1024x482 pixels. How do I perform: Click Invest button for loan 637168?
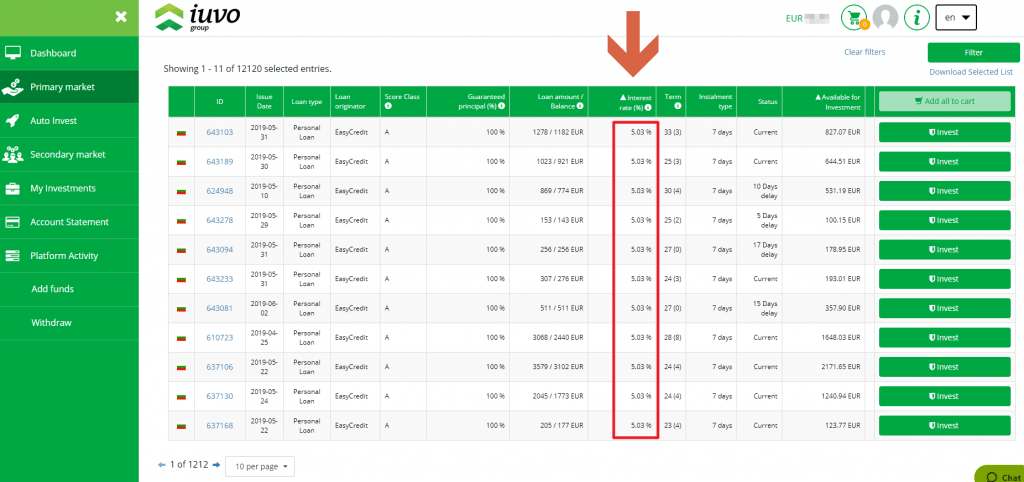[x=944, y=425]
